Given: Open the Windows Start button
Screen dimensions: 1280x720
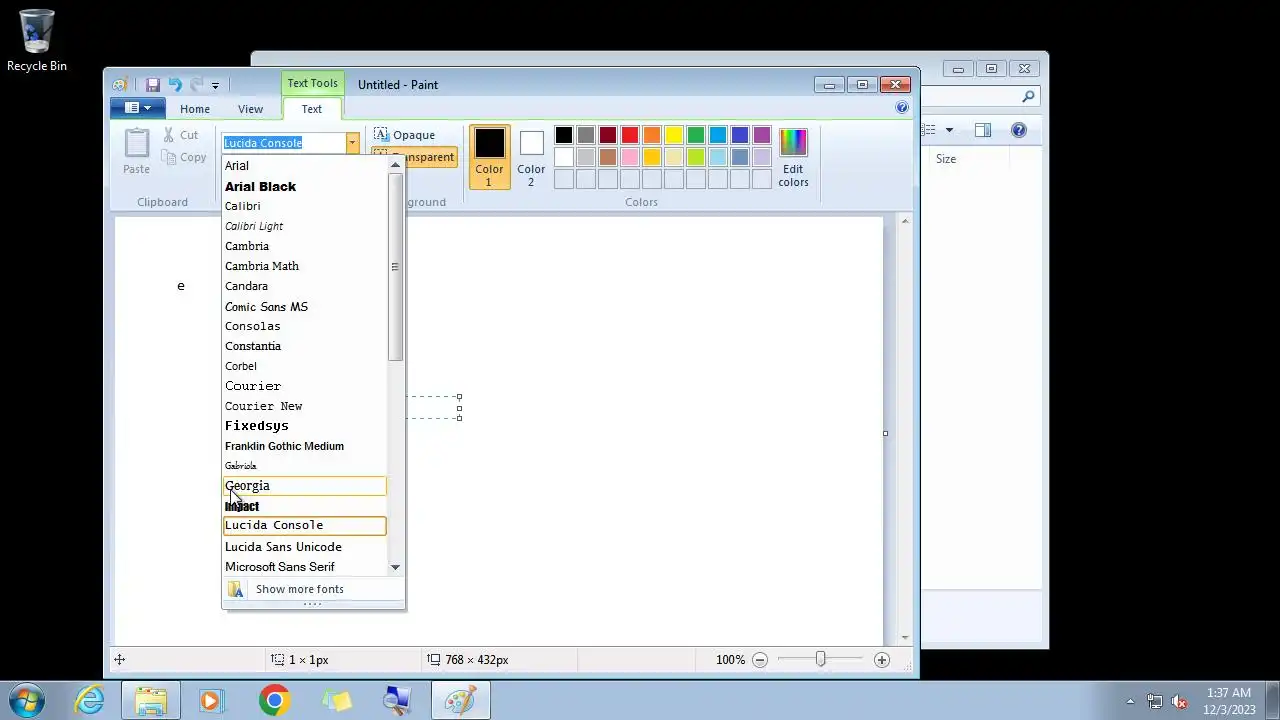Looking at the screenshot, I should (27, 700).
